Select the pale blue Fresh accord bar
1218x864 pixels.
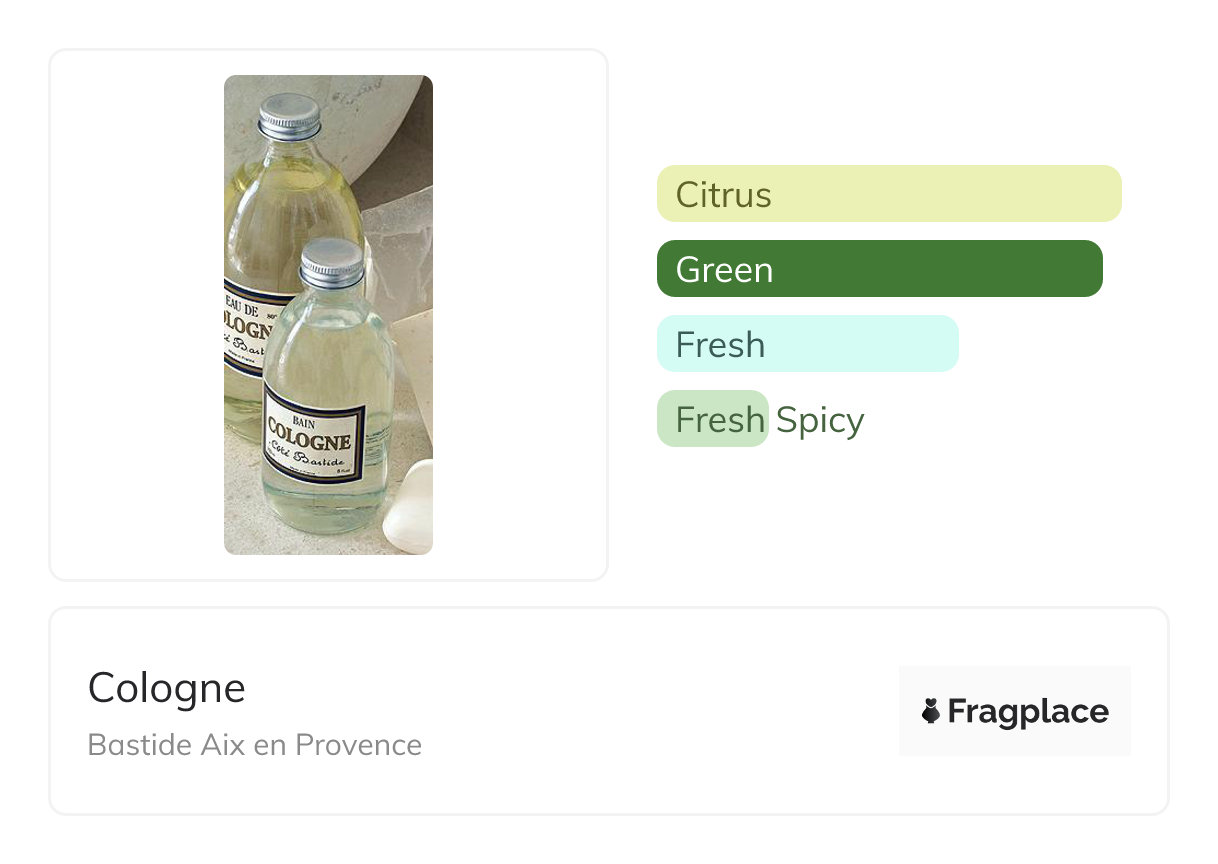(x=807, y=344)
